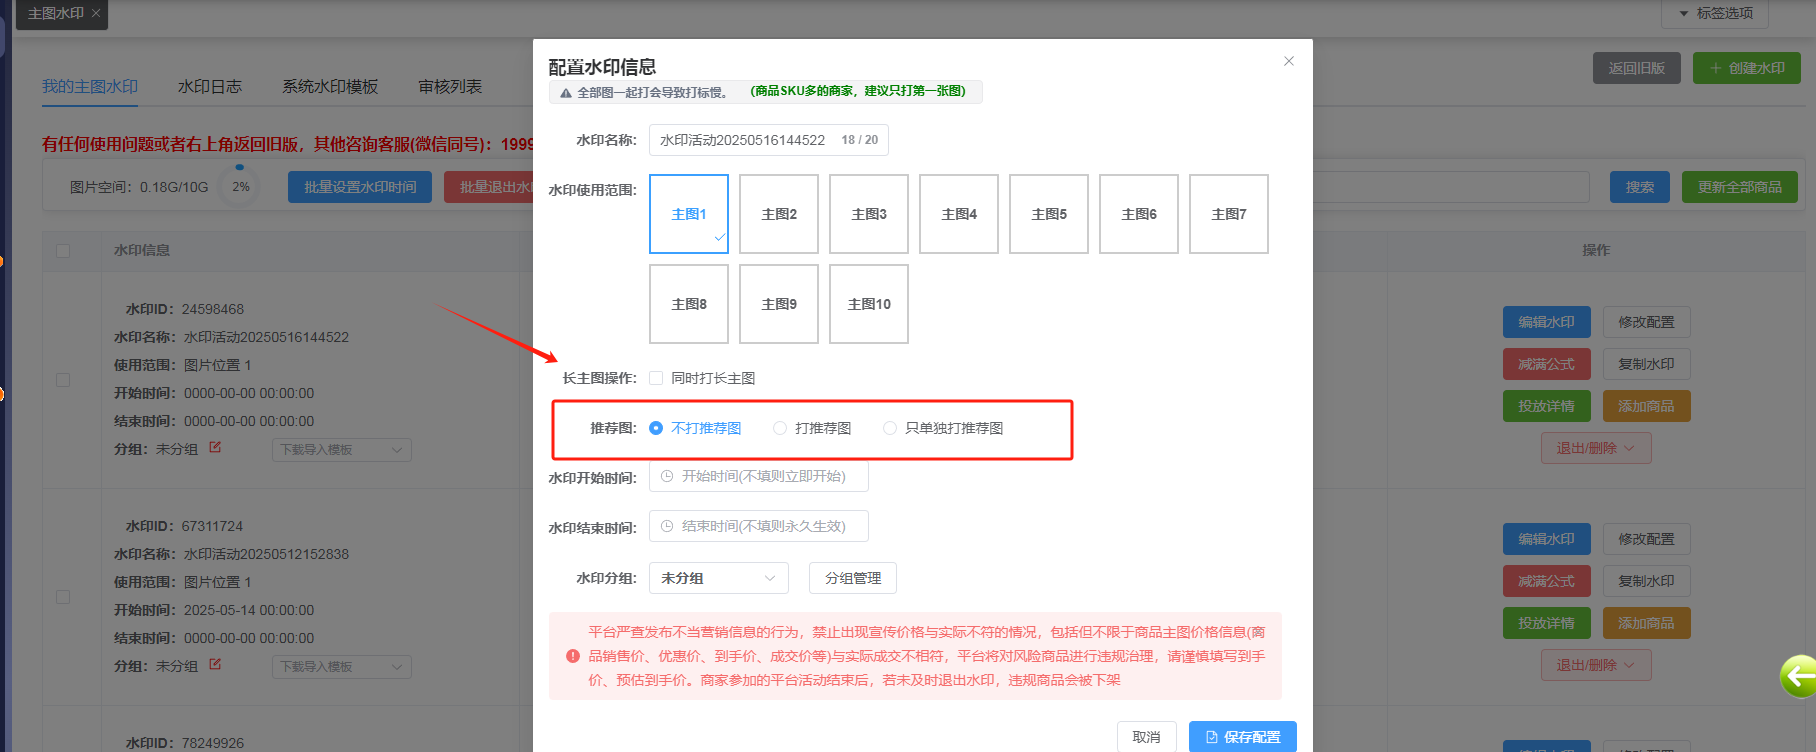Viewport: 1816px width, 752px height.
Task: Open the 水印分组 未分组 dropdown
Action: pyautogui.click(x=718, y=578)
